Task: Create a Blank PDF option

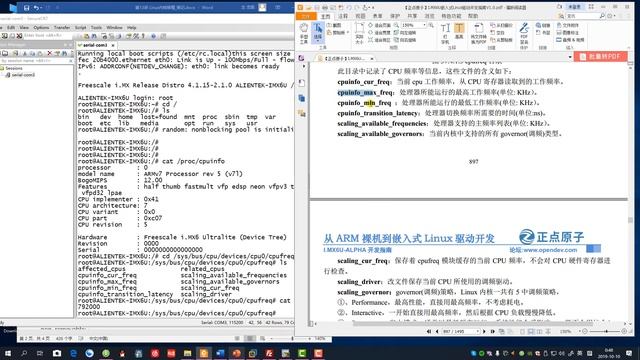Action: (498, 33)
